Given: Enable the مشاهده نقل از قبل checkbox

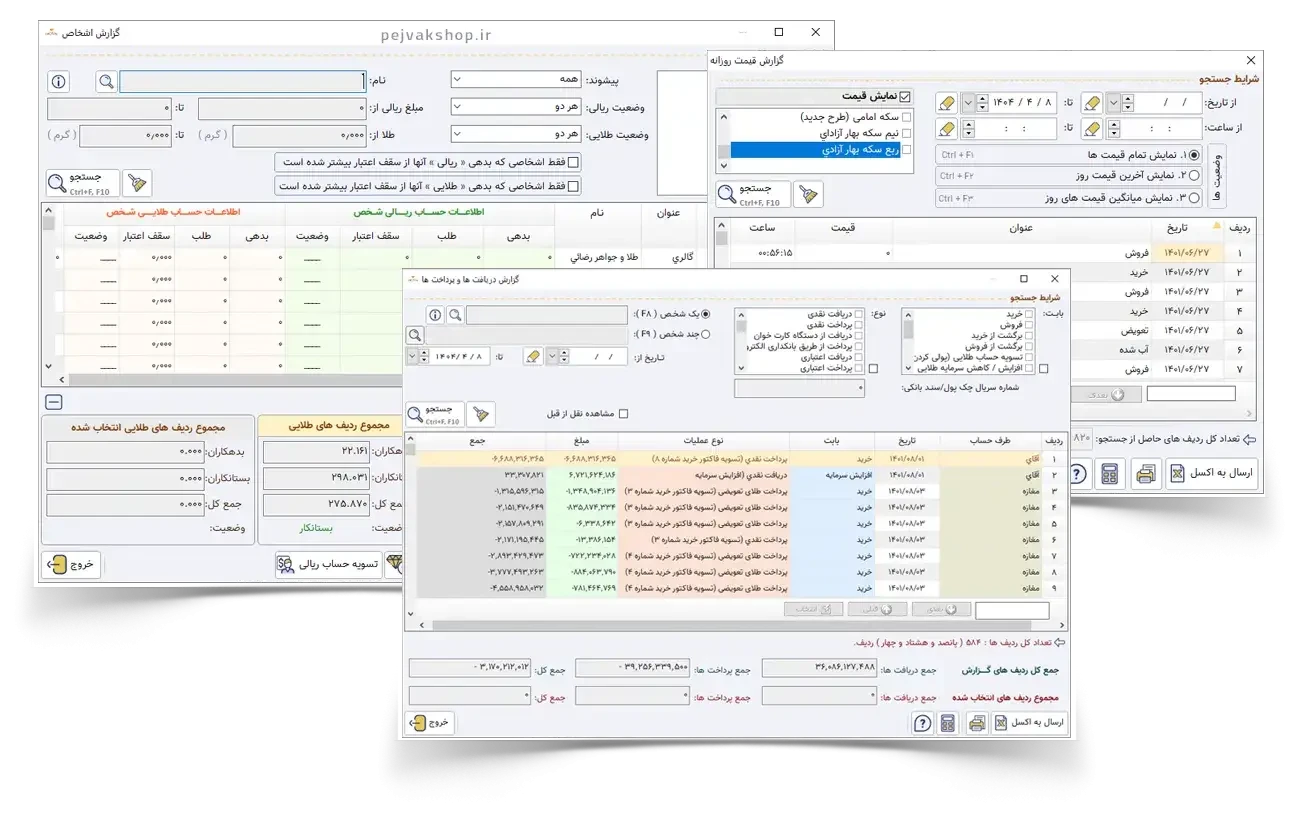Looking at the screenshot, I should (624, 414).
